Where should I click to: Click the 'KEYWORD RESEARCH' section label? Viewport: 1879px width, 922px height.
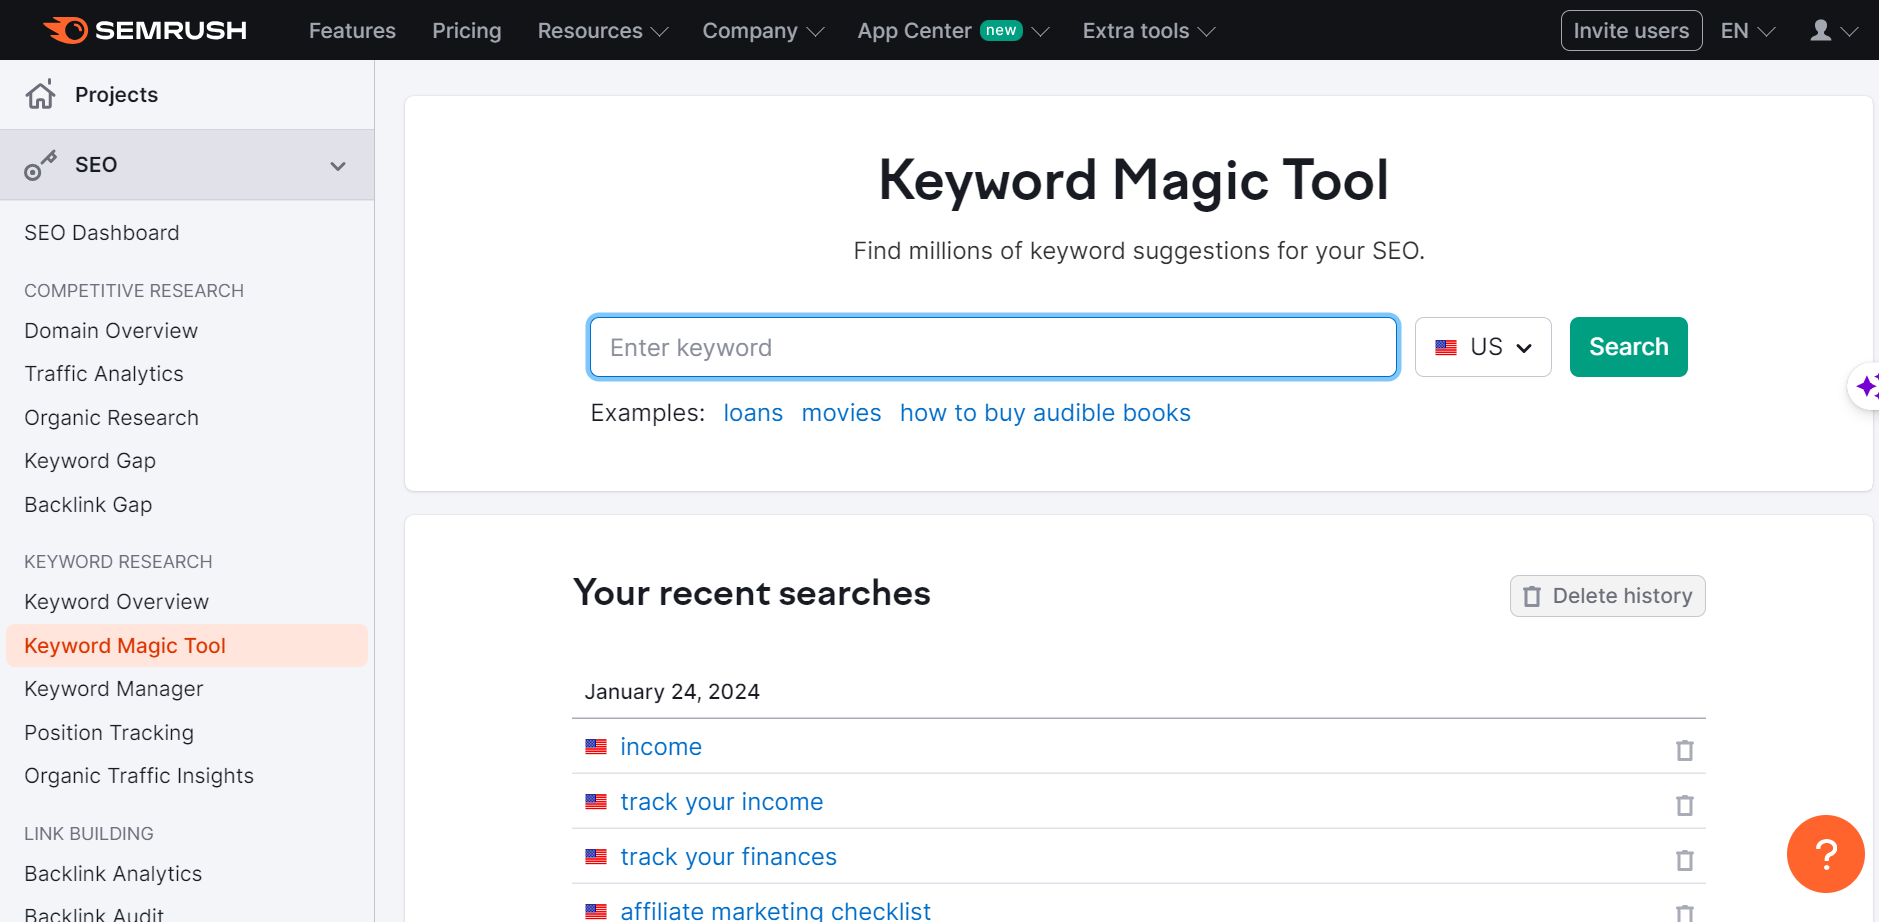click(118, 562)
